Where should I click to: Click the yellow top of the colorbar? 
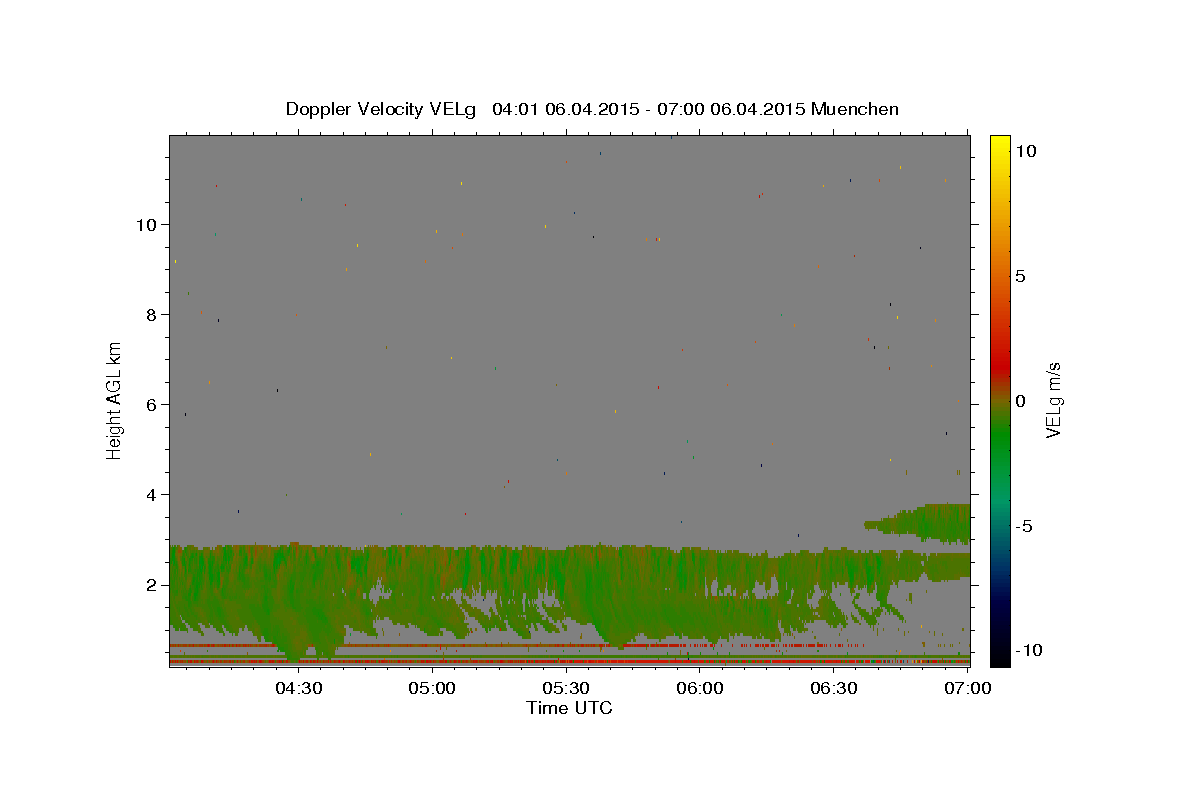coord(1000,145)
